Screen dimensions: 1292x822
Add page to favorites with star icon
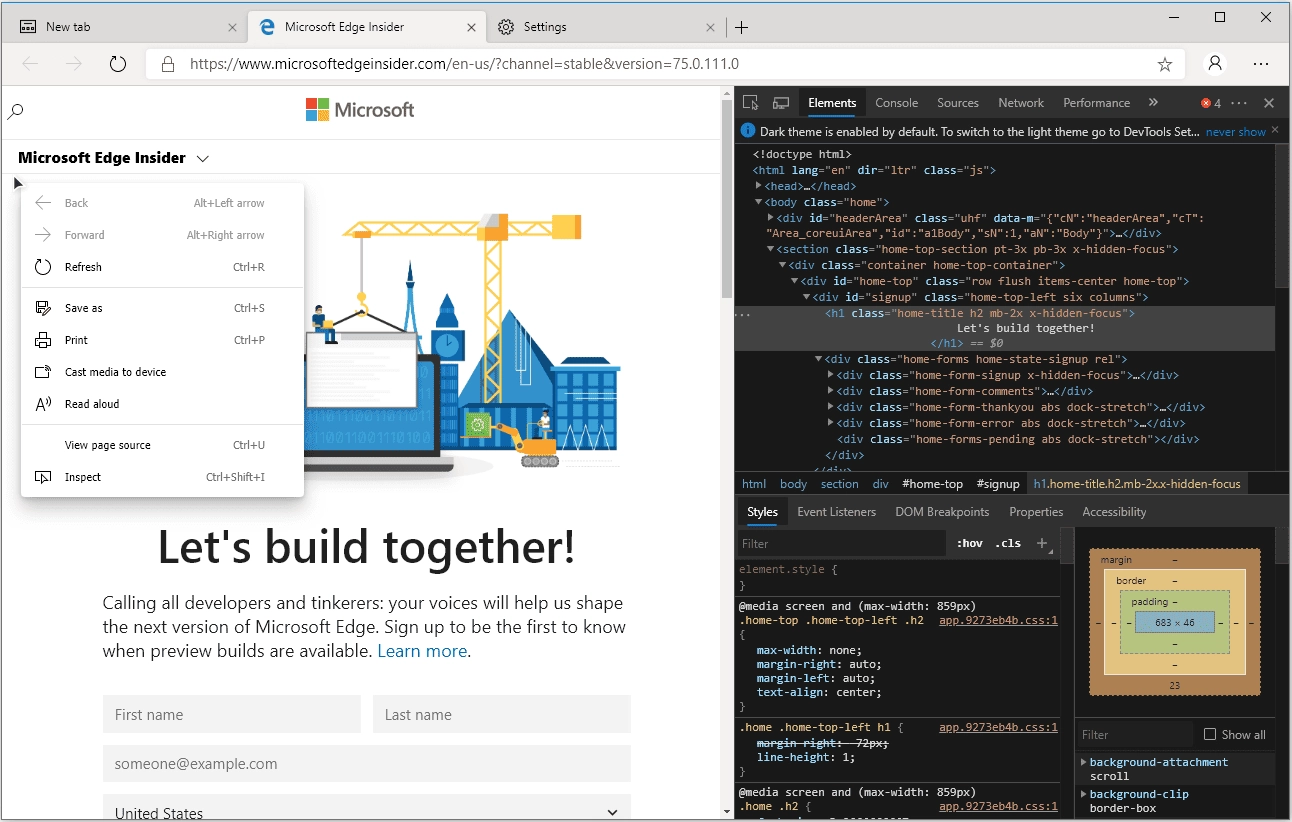pos(1165,64)
